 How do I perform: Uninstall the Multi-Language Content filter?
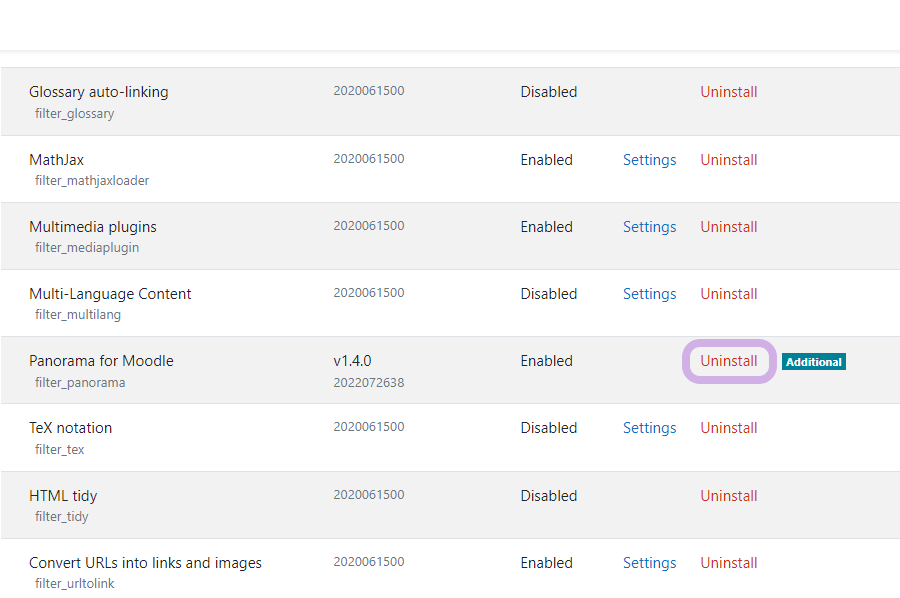click(x=728, y=294)
